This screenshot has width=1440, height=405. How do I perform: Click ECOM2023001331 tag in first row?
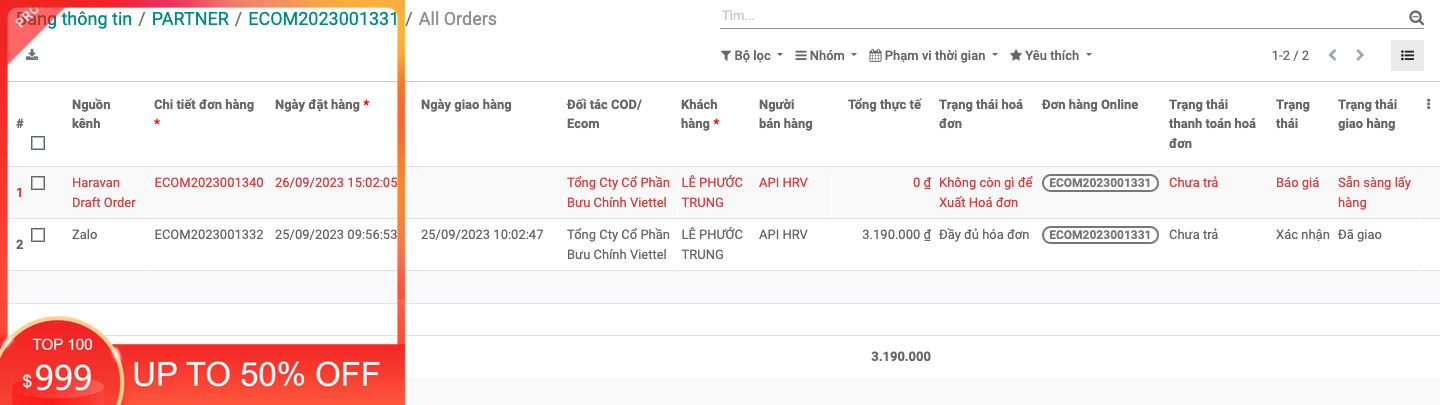pos(1100,183)
